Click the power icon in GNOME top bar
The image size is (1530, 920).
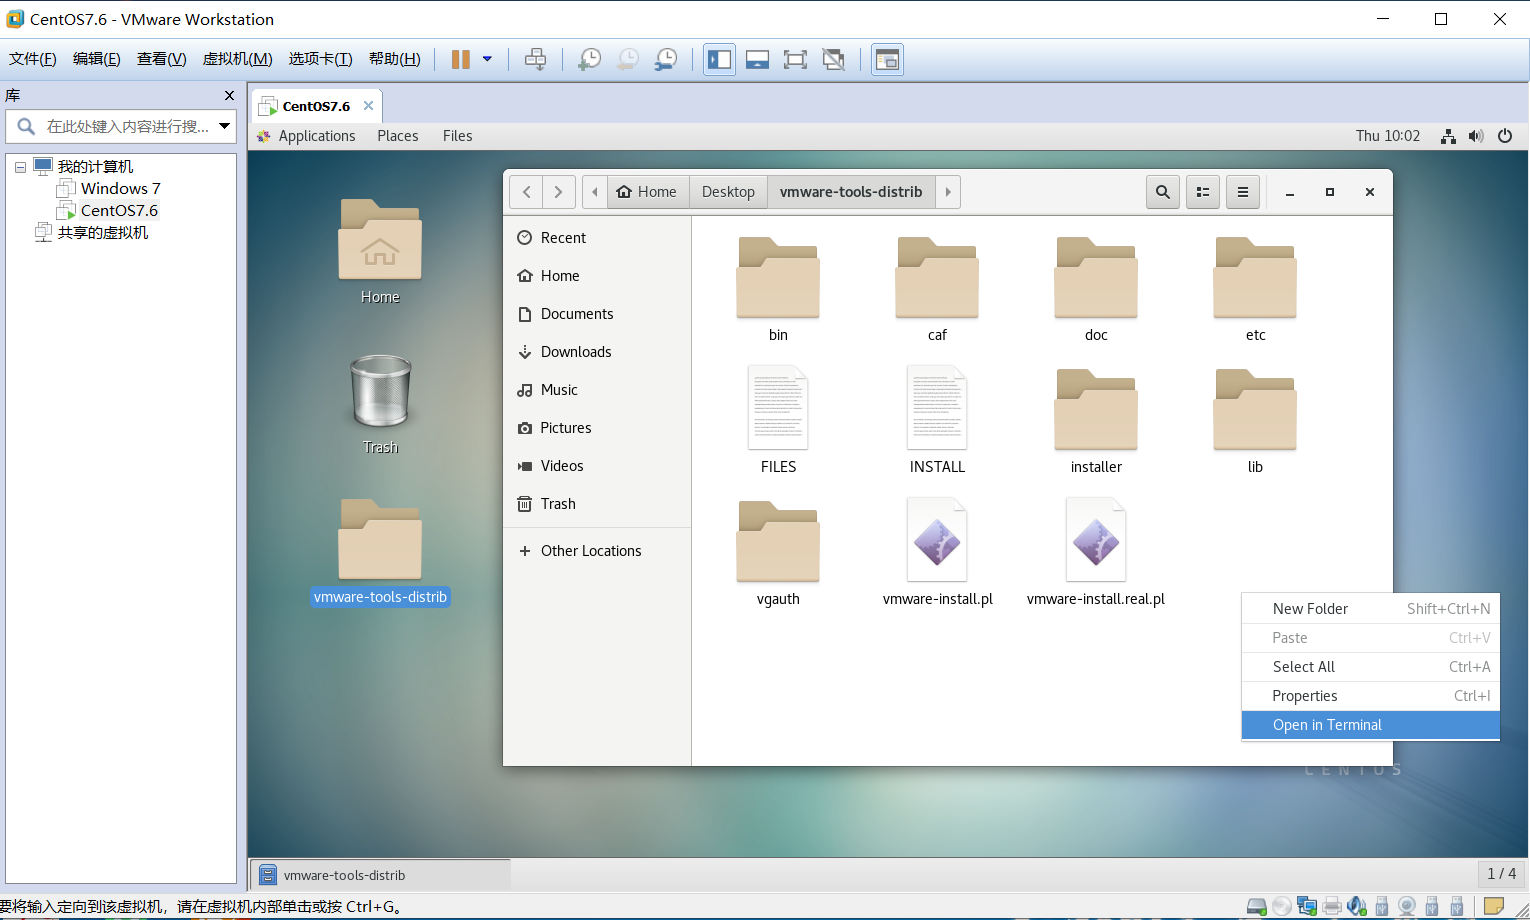pos(1505,136)
